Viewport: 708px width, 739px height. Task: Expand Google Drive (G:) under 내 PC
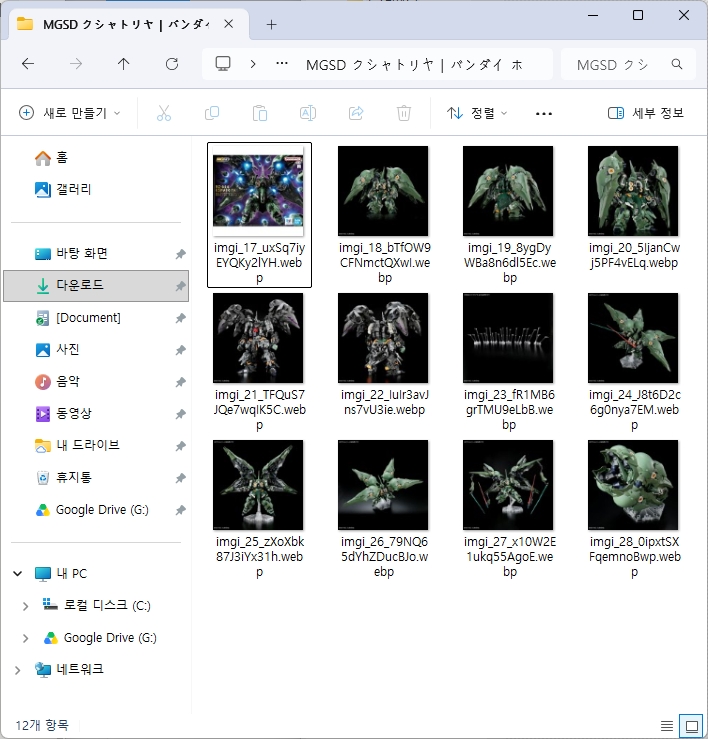[x=25, y=638]
